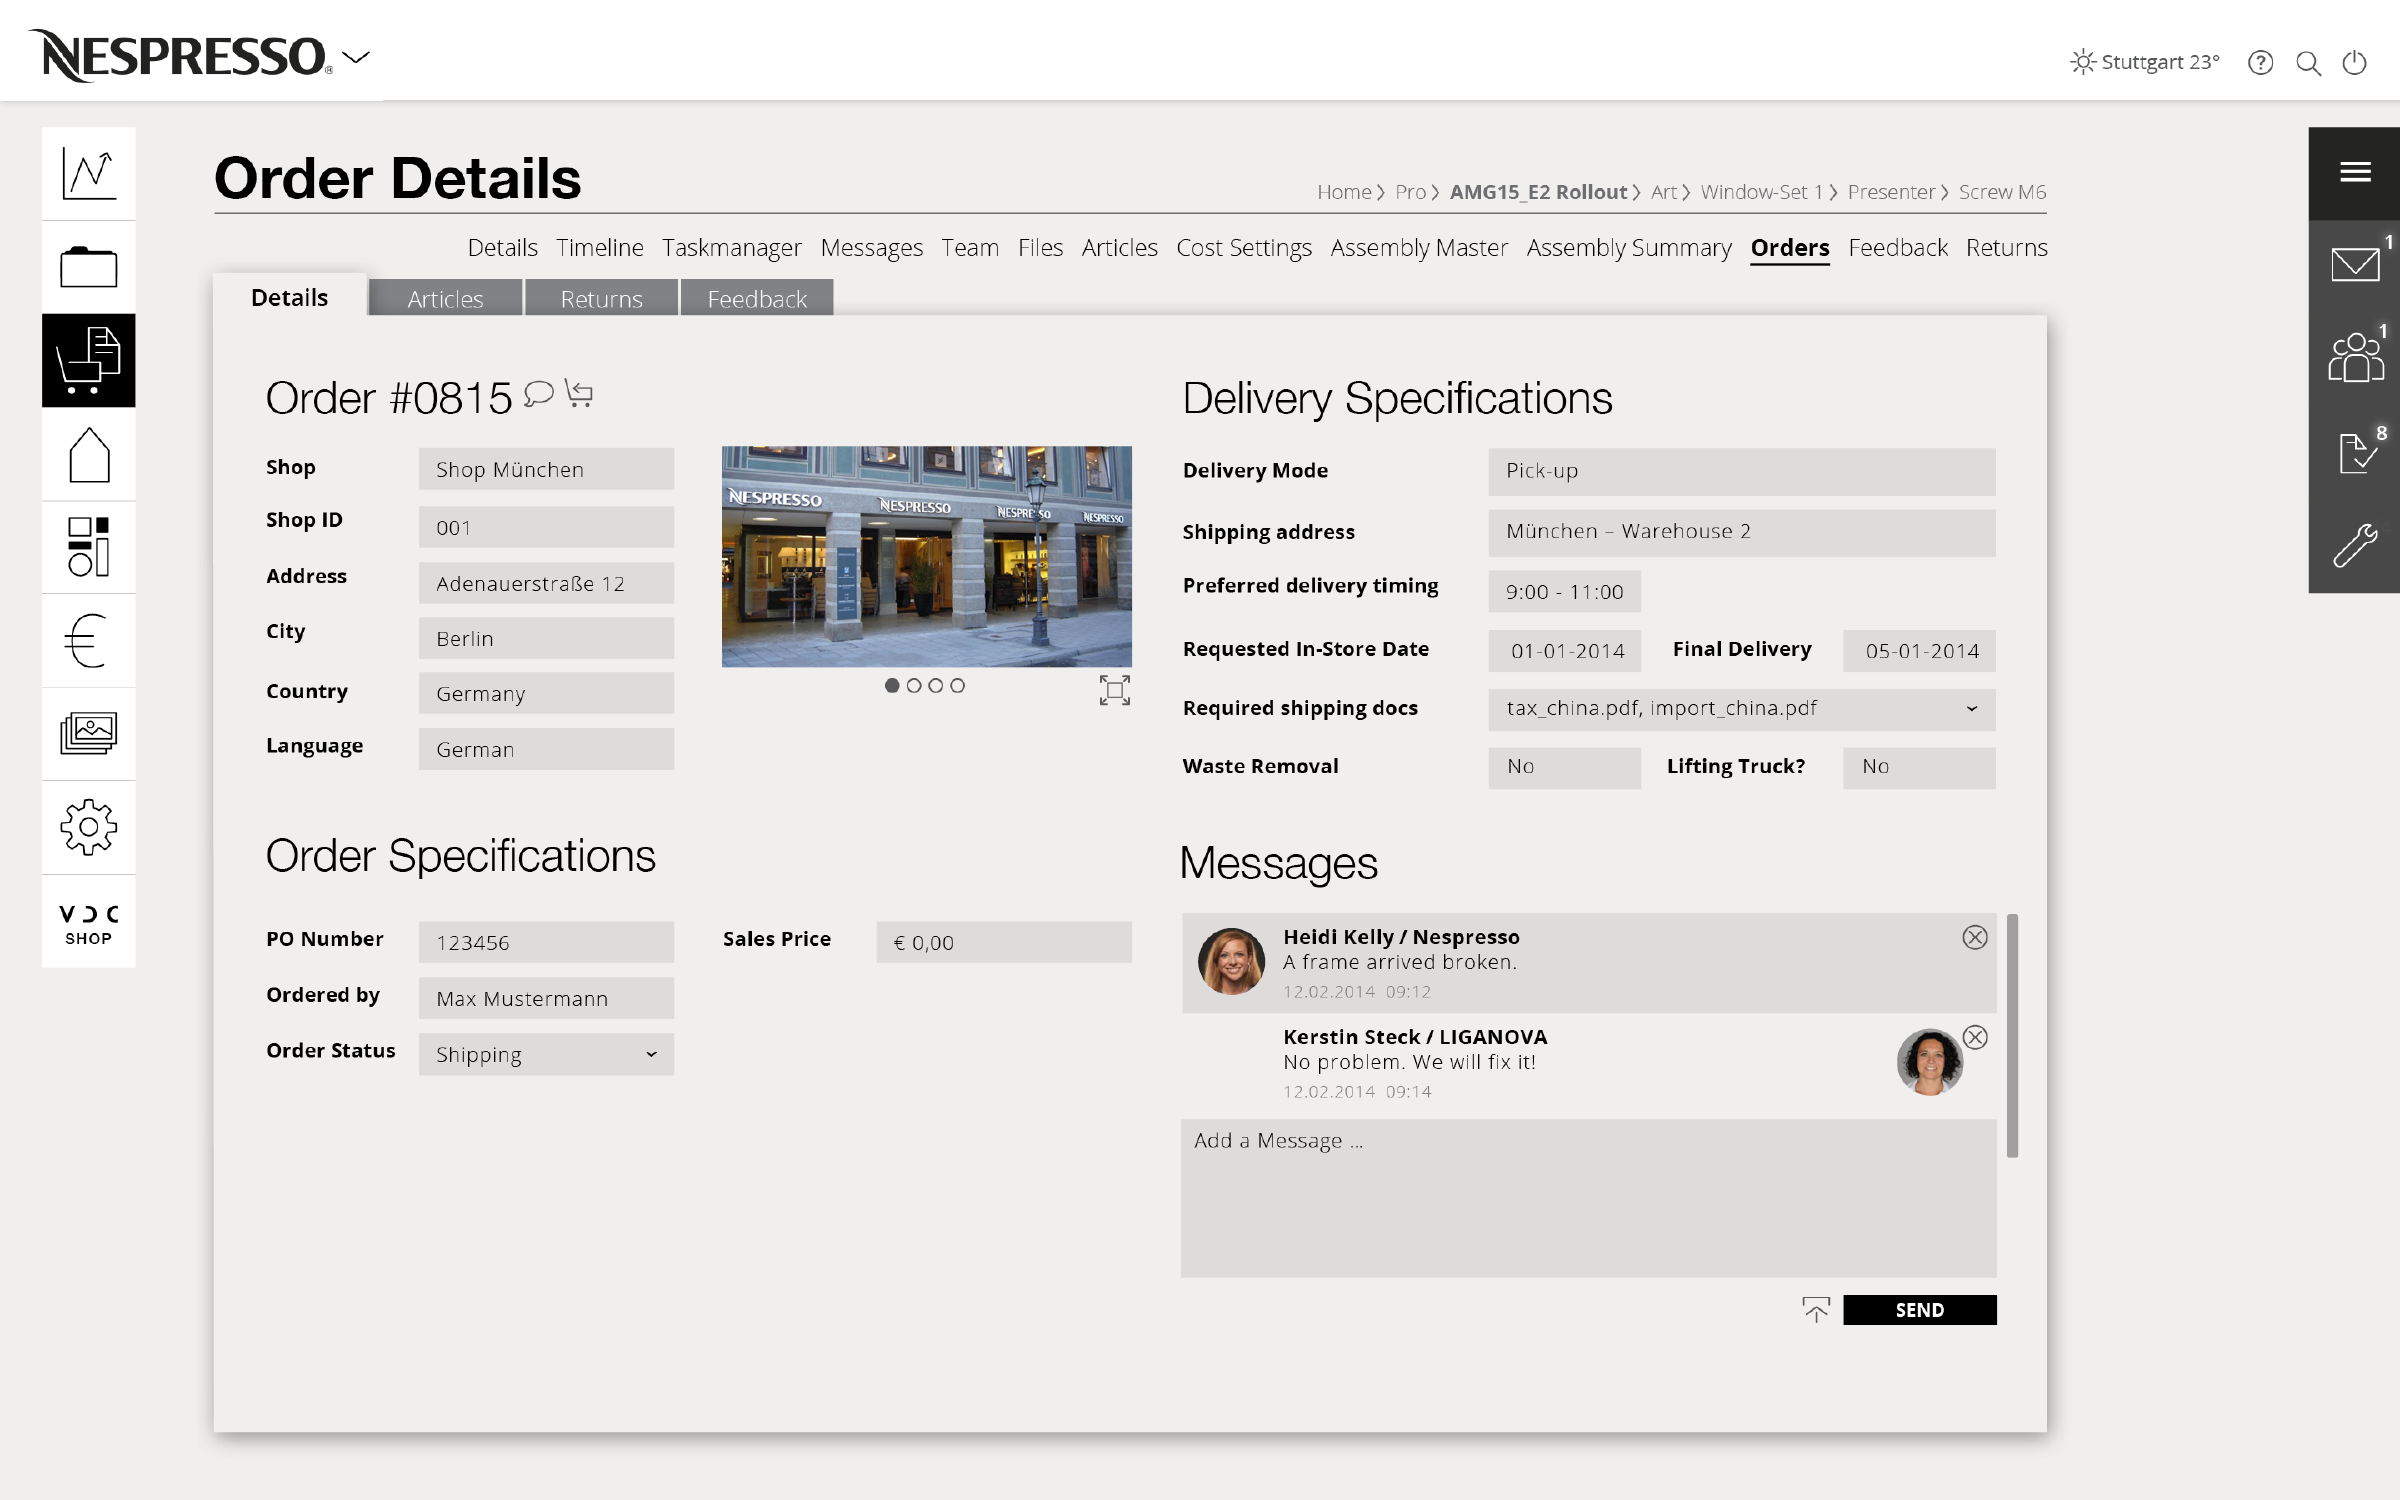The height and width of the screenshot is (1500, 2400).
Task: Switch to the Articles sub-tab
Action: (x=445, y=299)
